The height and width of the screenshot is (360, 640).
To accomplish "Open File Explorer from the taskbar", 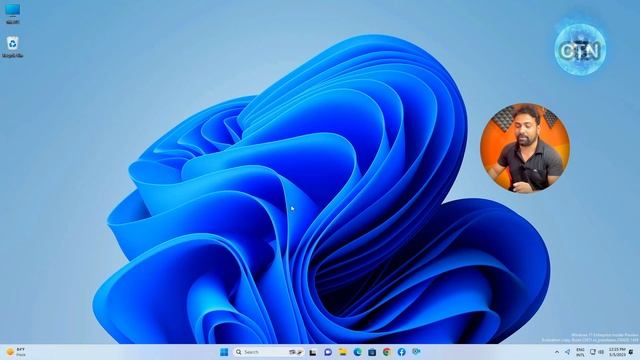I will tap(342, 352).
